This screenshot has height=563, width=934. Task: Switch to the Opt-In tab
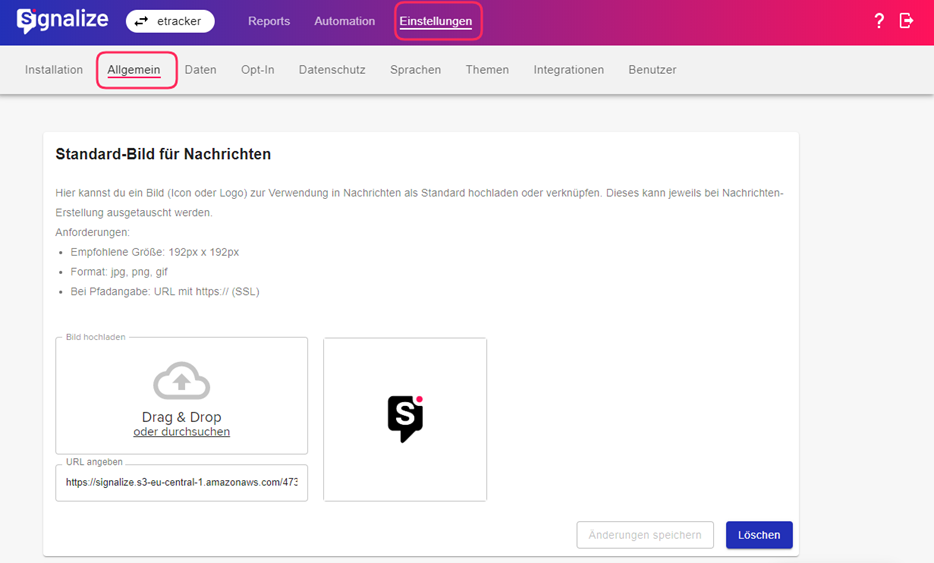coord(258,70)
